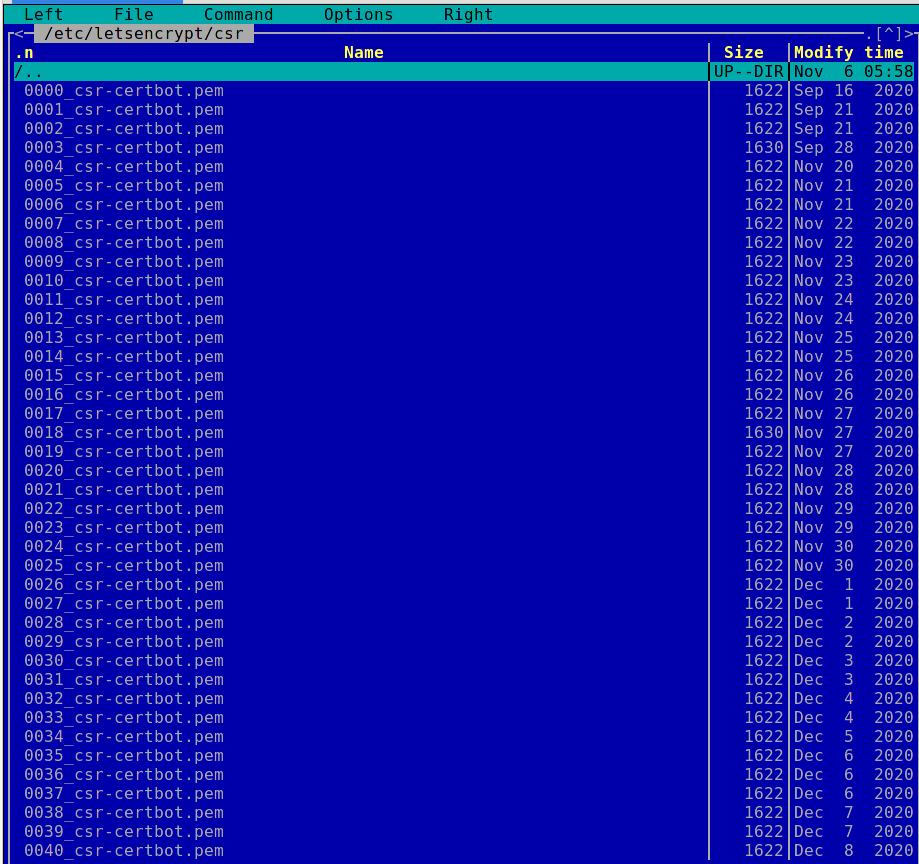Sort by the Name column header
Image resolution: width=919 pixels, height=864 pixels.
(363, 53)
